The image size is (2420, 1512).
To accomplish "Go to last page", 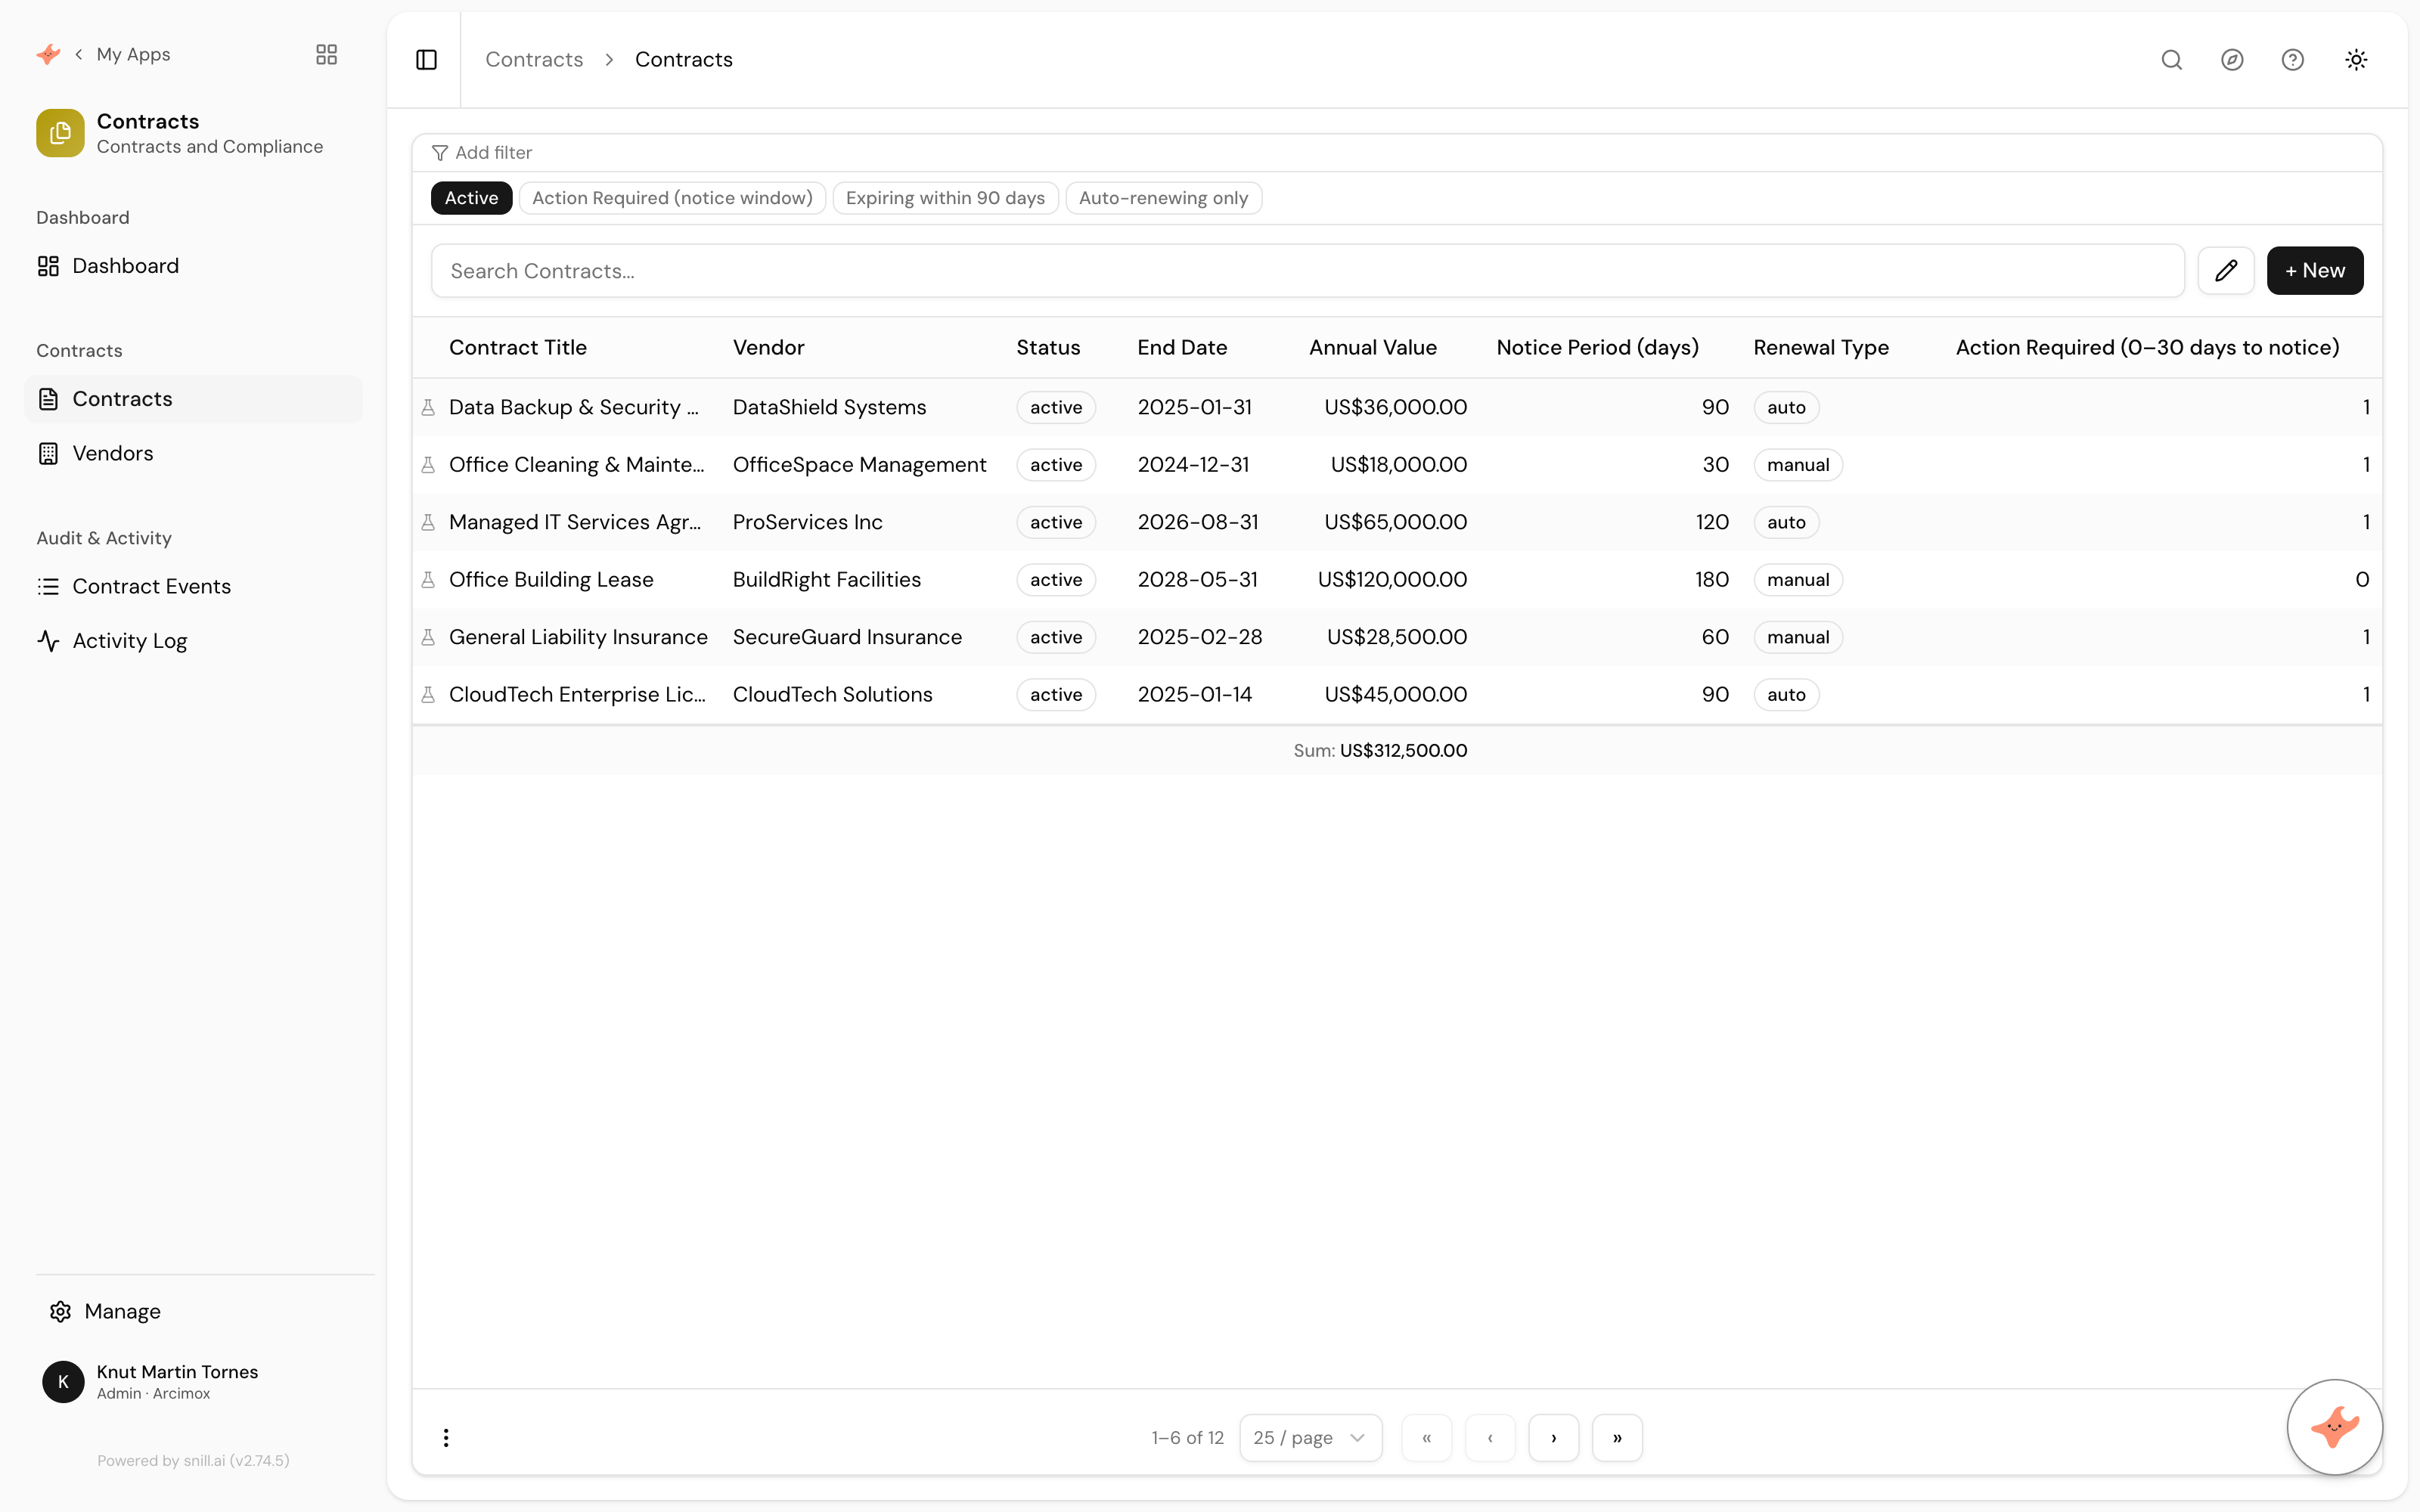I will tap(1617, 1437).
